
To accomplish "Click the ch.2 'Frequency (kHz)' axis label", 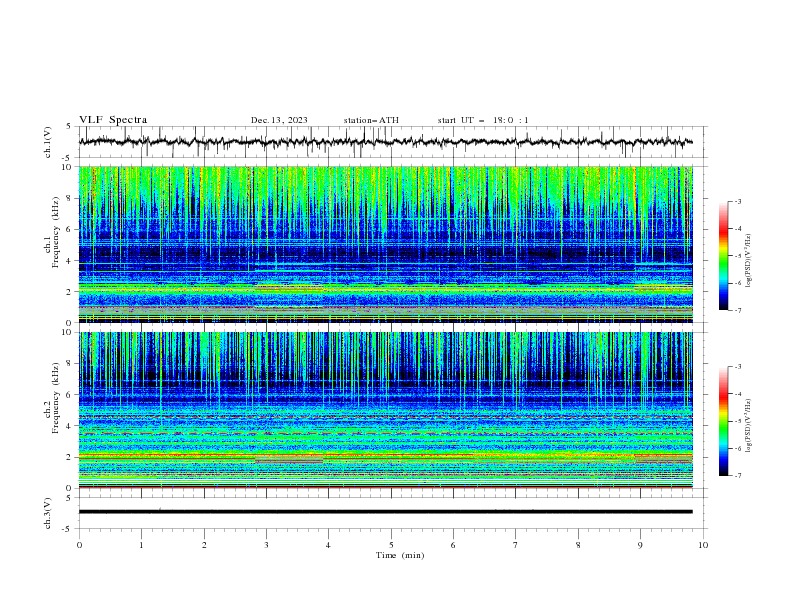I will [56, 397].
